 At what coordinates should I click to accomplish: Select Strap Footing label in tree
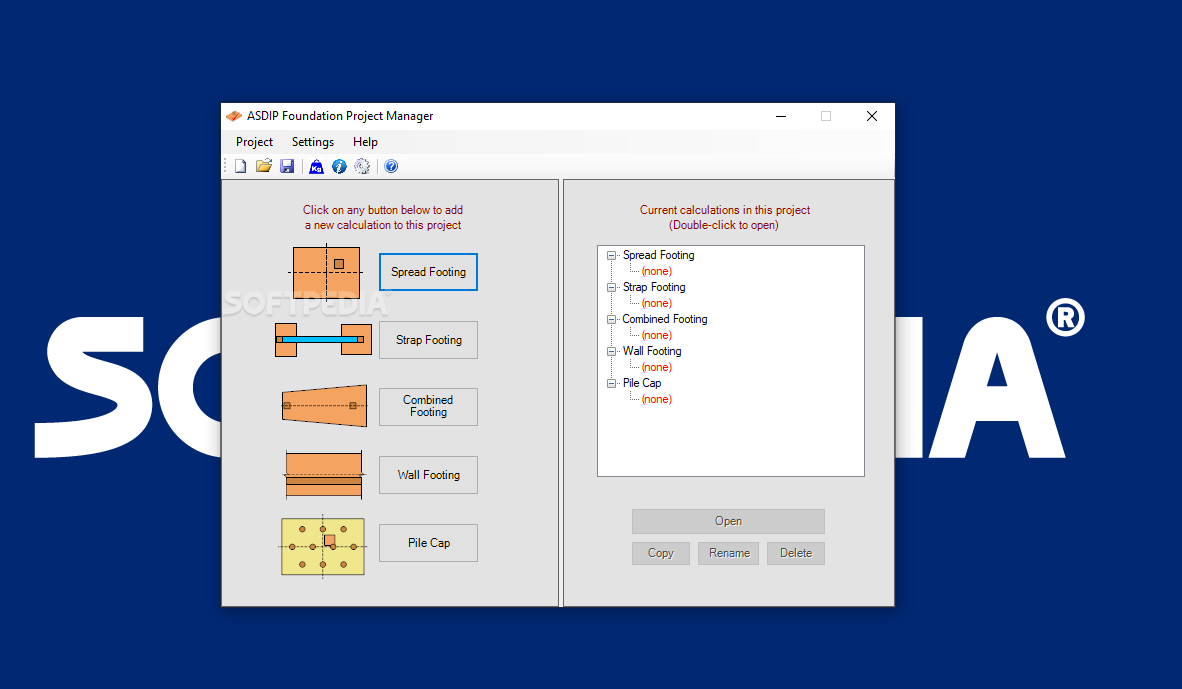(x=654, y=287)
